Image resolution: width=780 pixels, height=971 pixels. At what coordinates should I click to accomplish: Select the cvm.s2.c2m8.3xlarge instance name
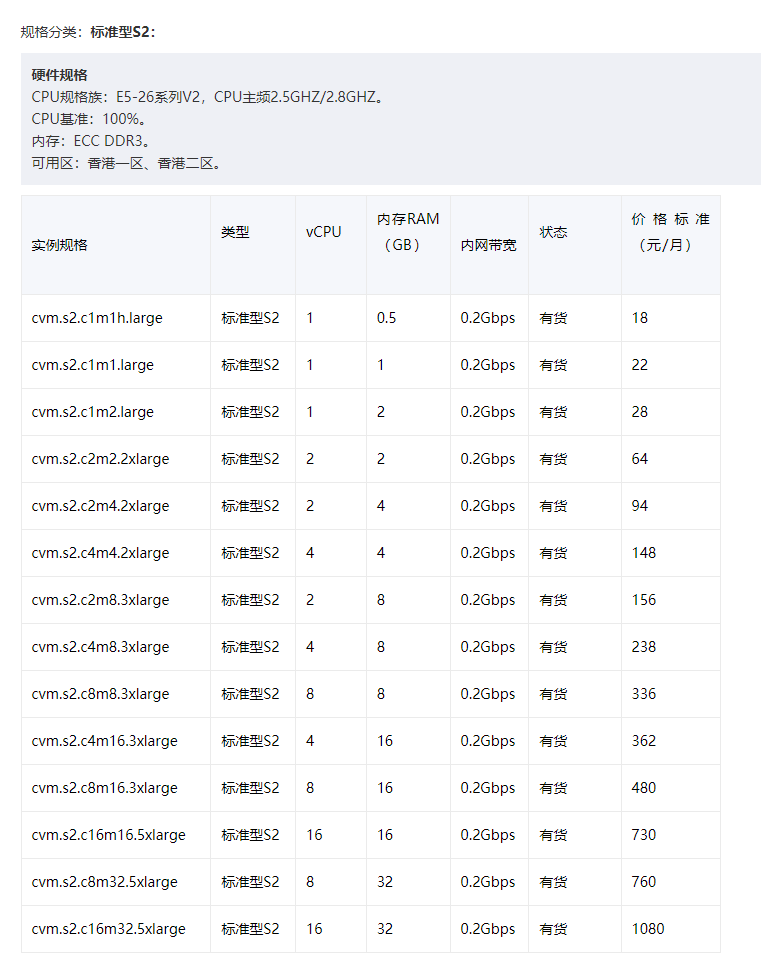pyautogui.click(x=100, y=601)
